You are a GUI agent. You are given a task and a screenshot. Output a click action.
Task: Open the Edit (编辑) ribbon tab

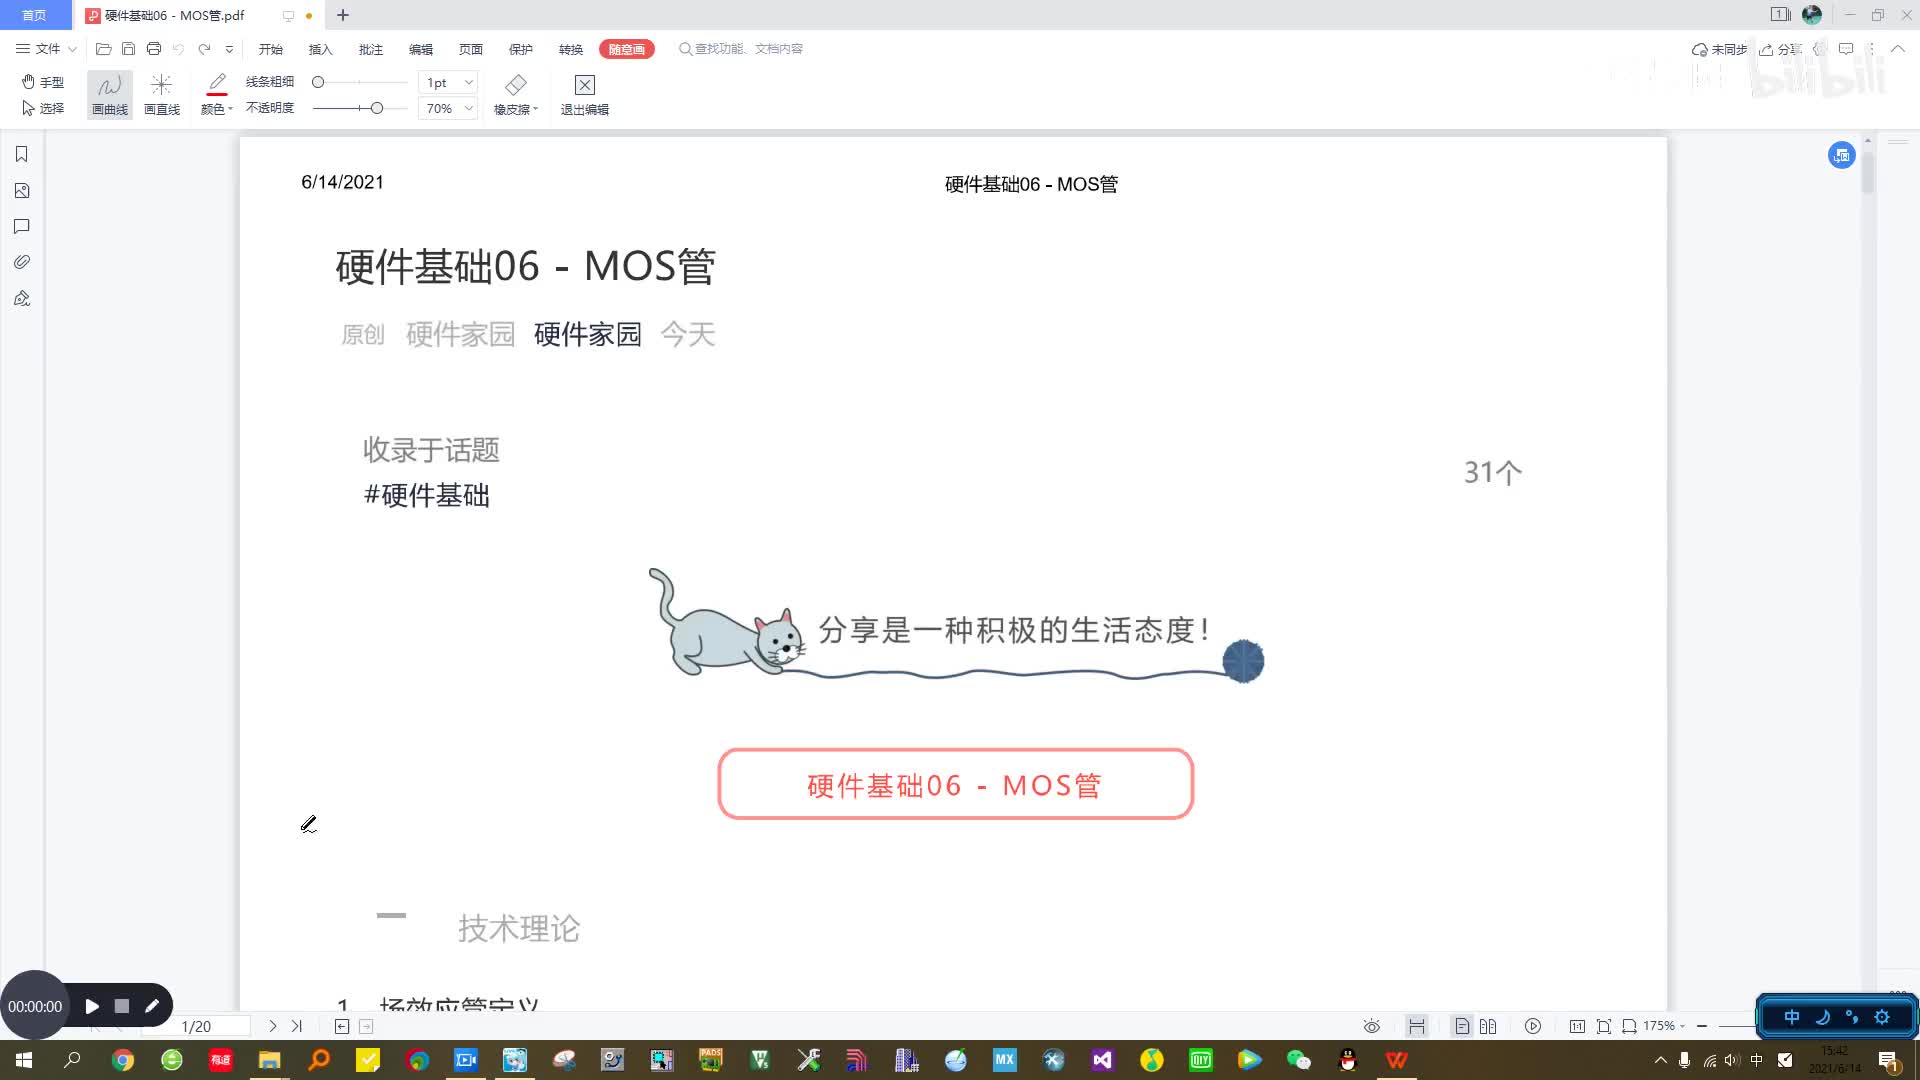[421, 49]
